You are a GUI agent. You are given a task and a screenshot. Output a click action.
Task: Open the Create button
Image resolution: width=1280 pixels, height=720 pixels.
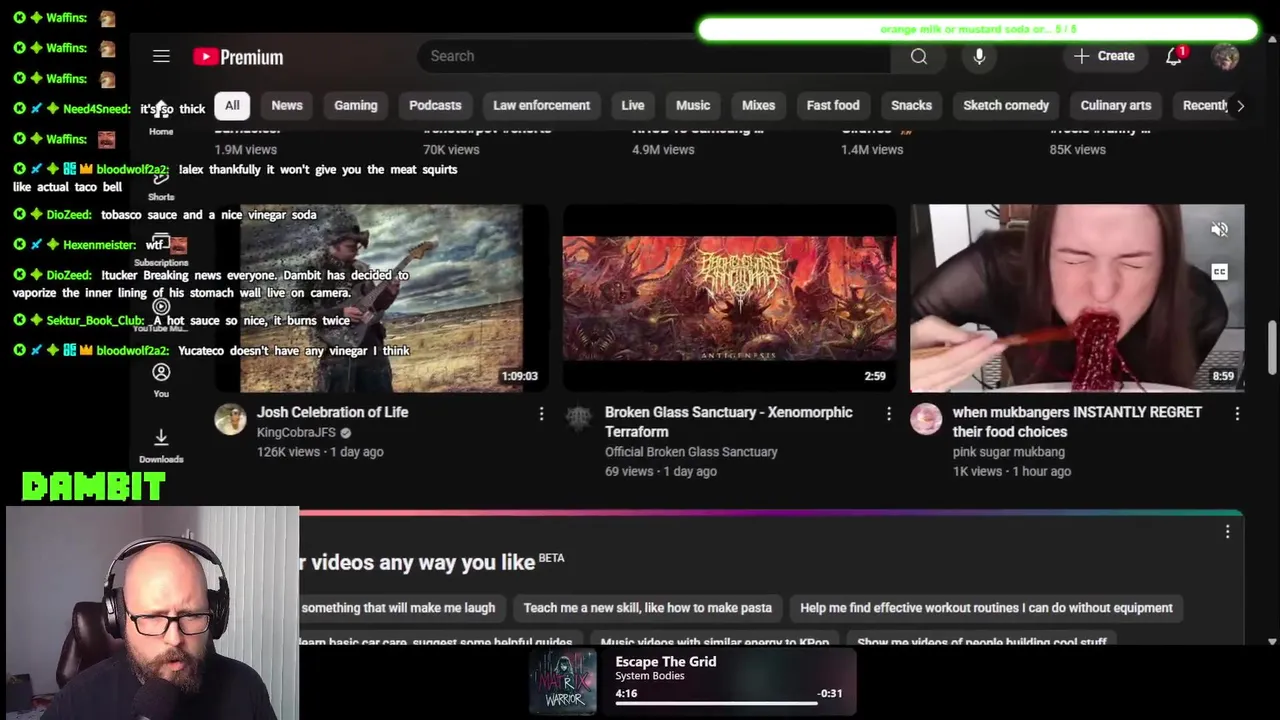(1103, 56)
